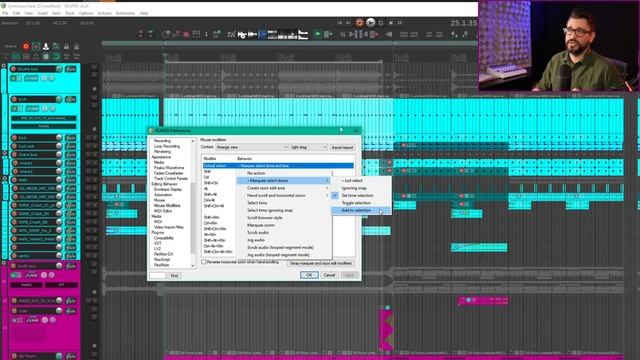This screenshot has height=360, width=640.
Task: Open the File menu in the menu bar
Action: tap(5, 13)
